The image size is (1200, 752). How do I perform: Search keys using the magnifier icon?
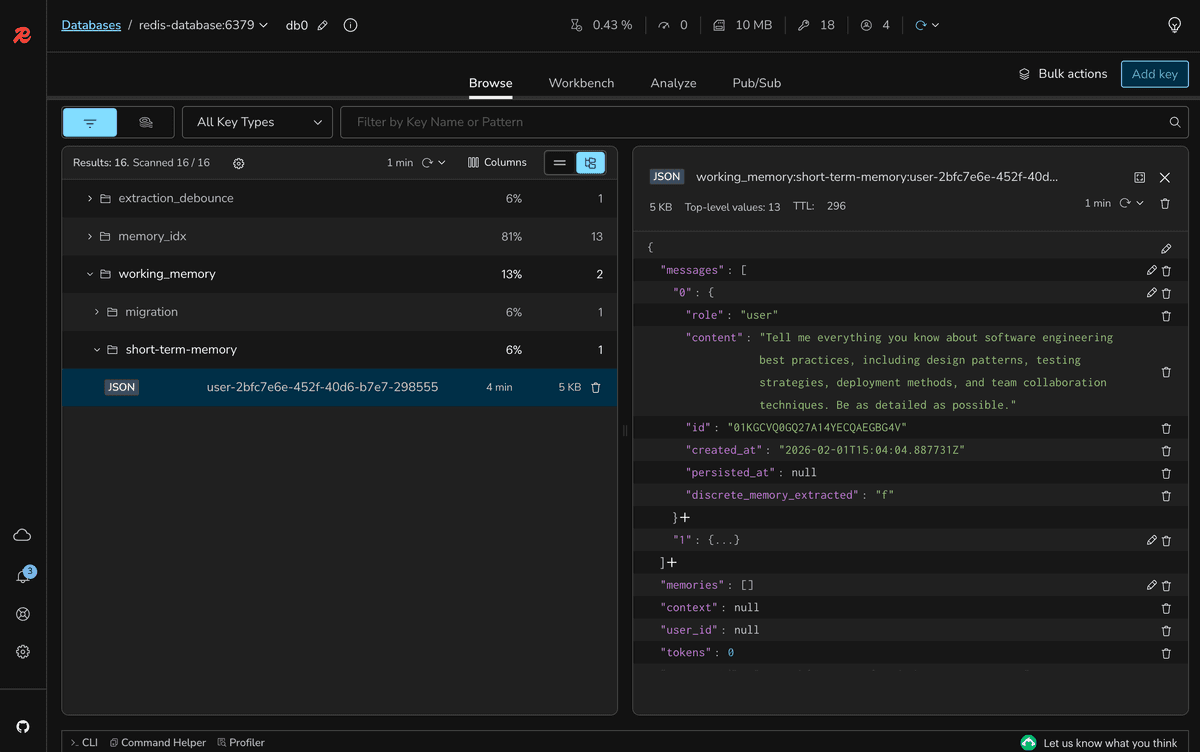pos(1174,121)
